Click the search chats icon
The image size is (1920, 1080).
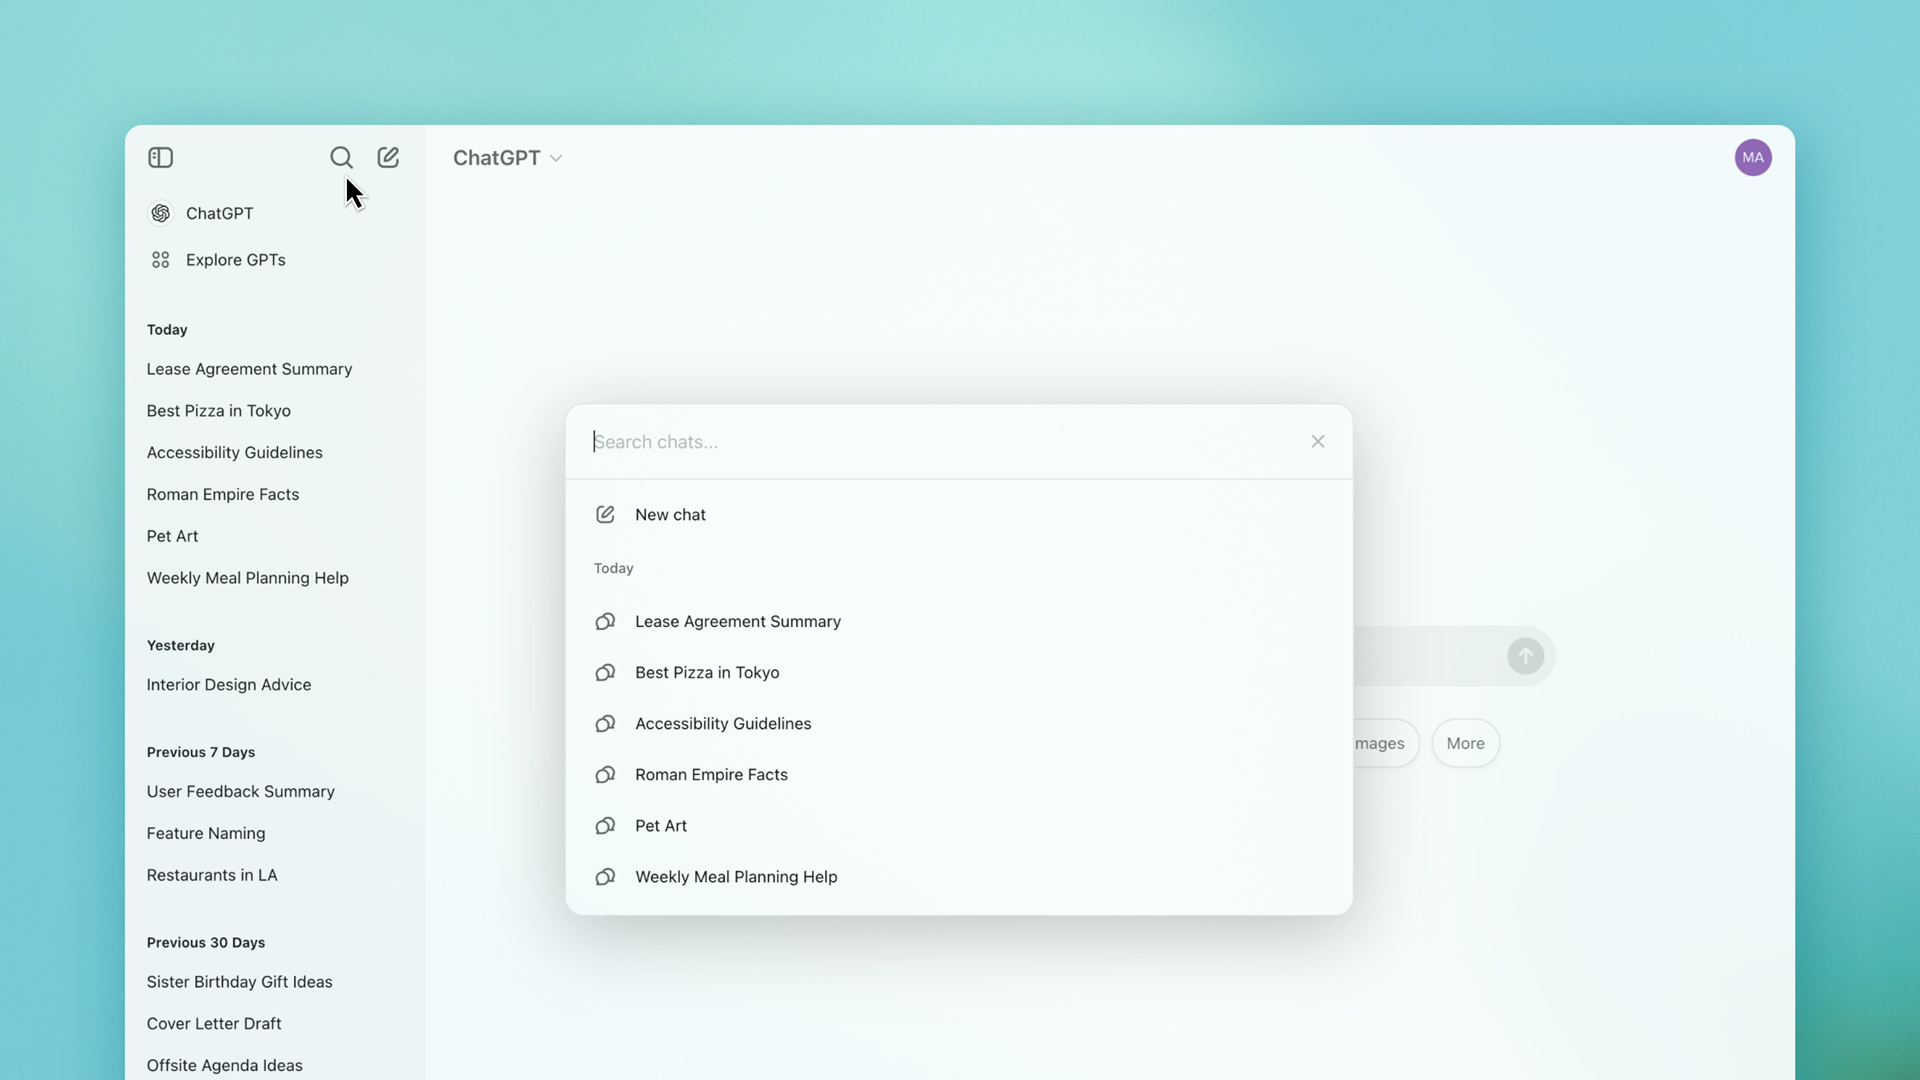(342, 158)
